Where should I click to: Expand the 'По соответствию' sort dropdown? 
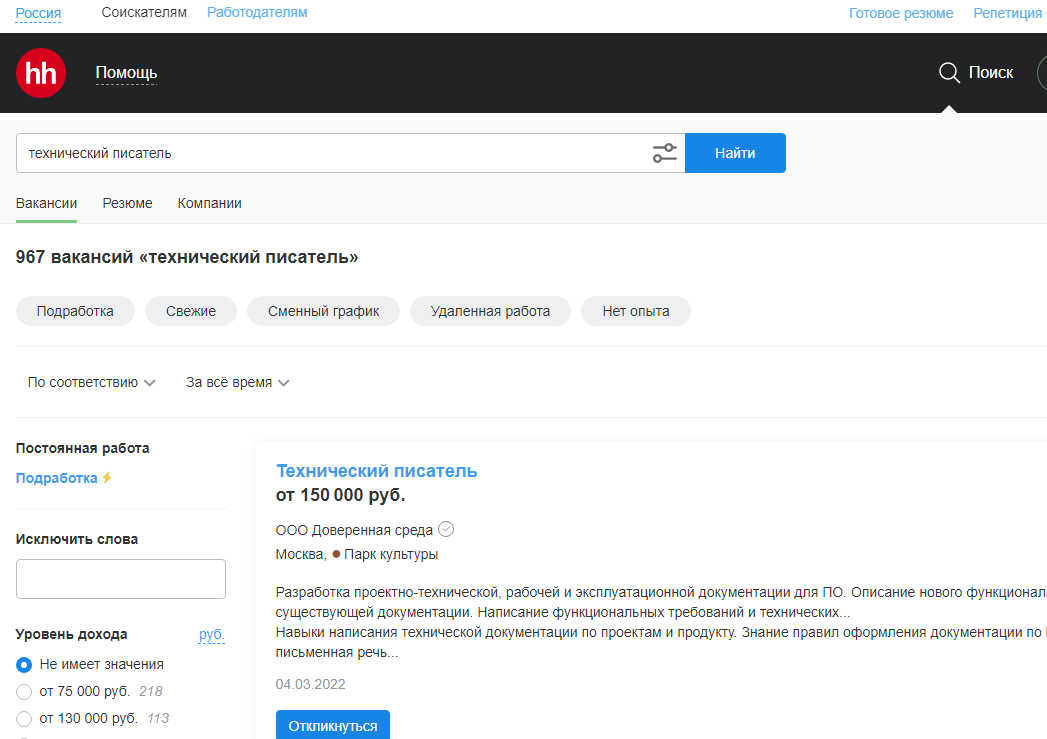91,382
